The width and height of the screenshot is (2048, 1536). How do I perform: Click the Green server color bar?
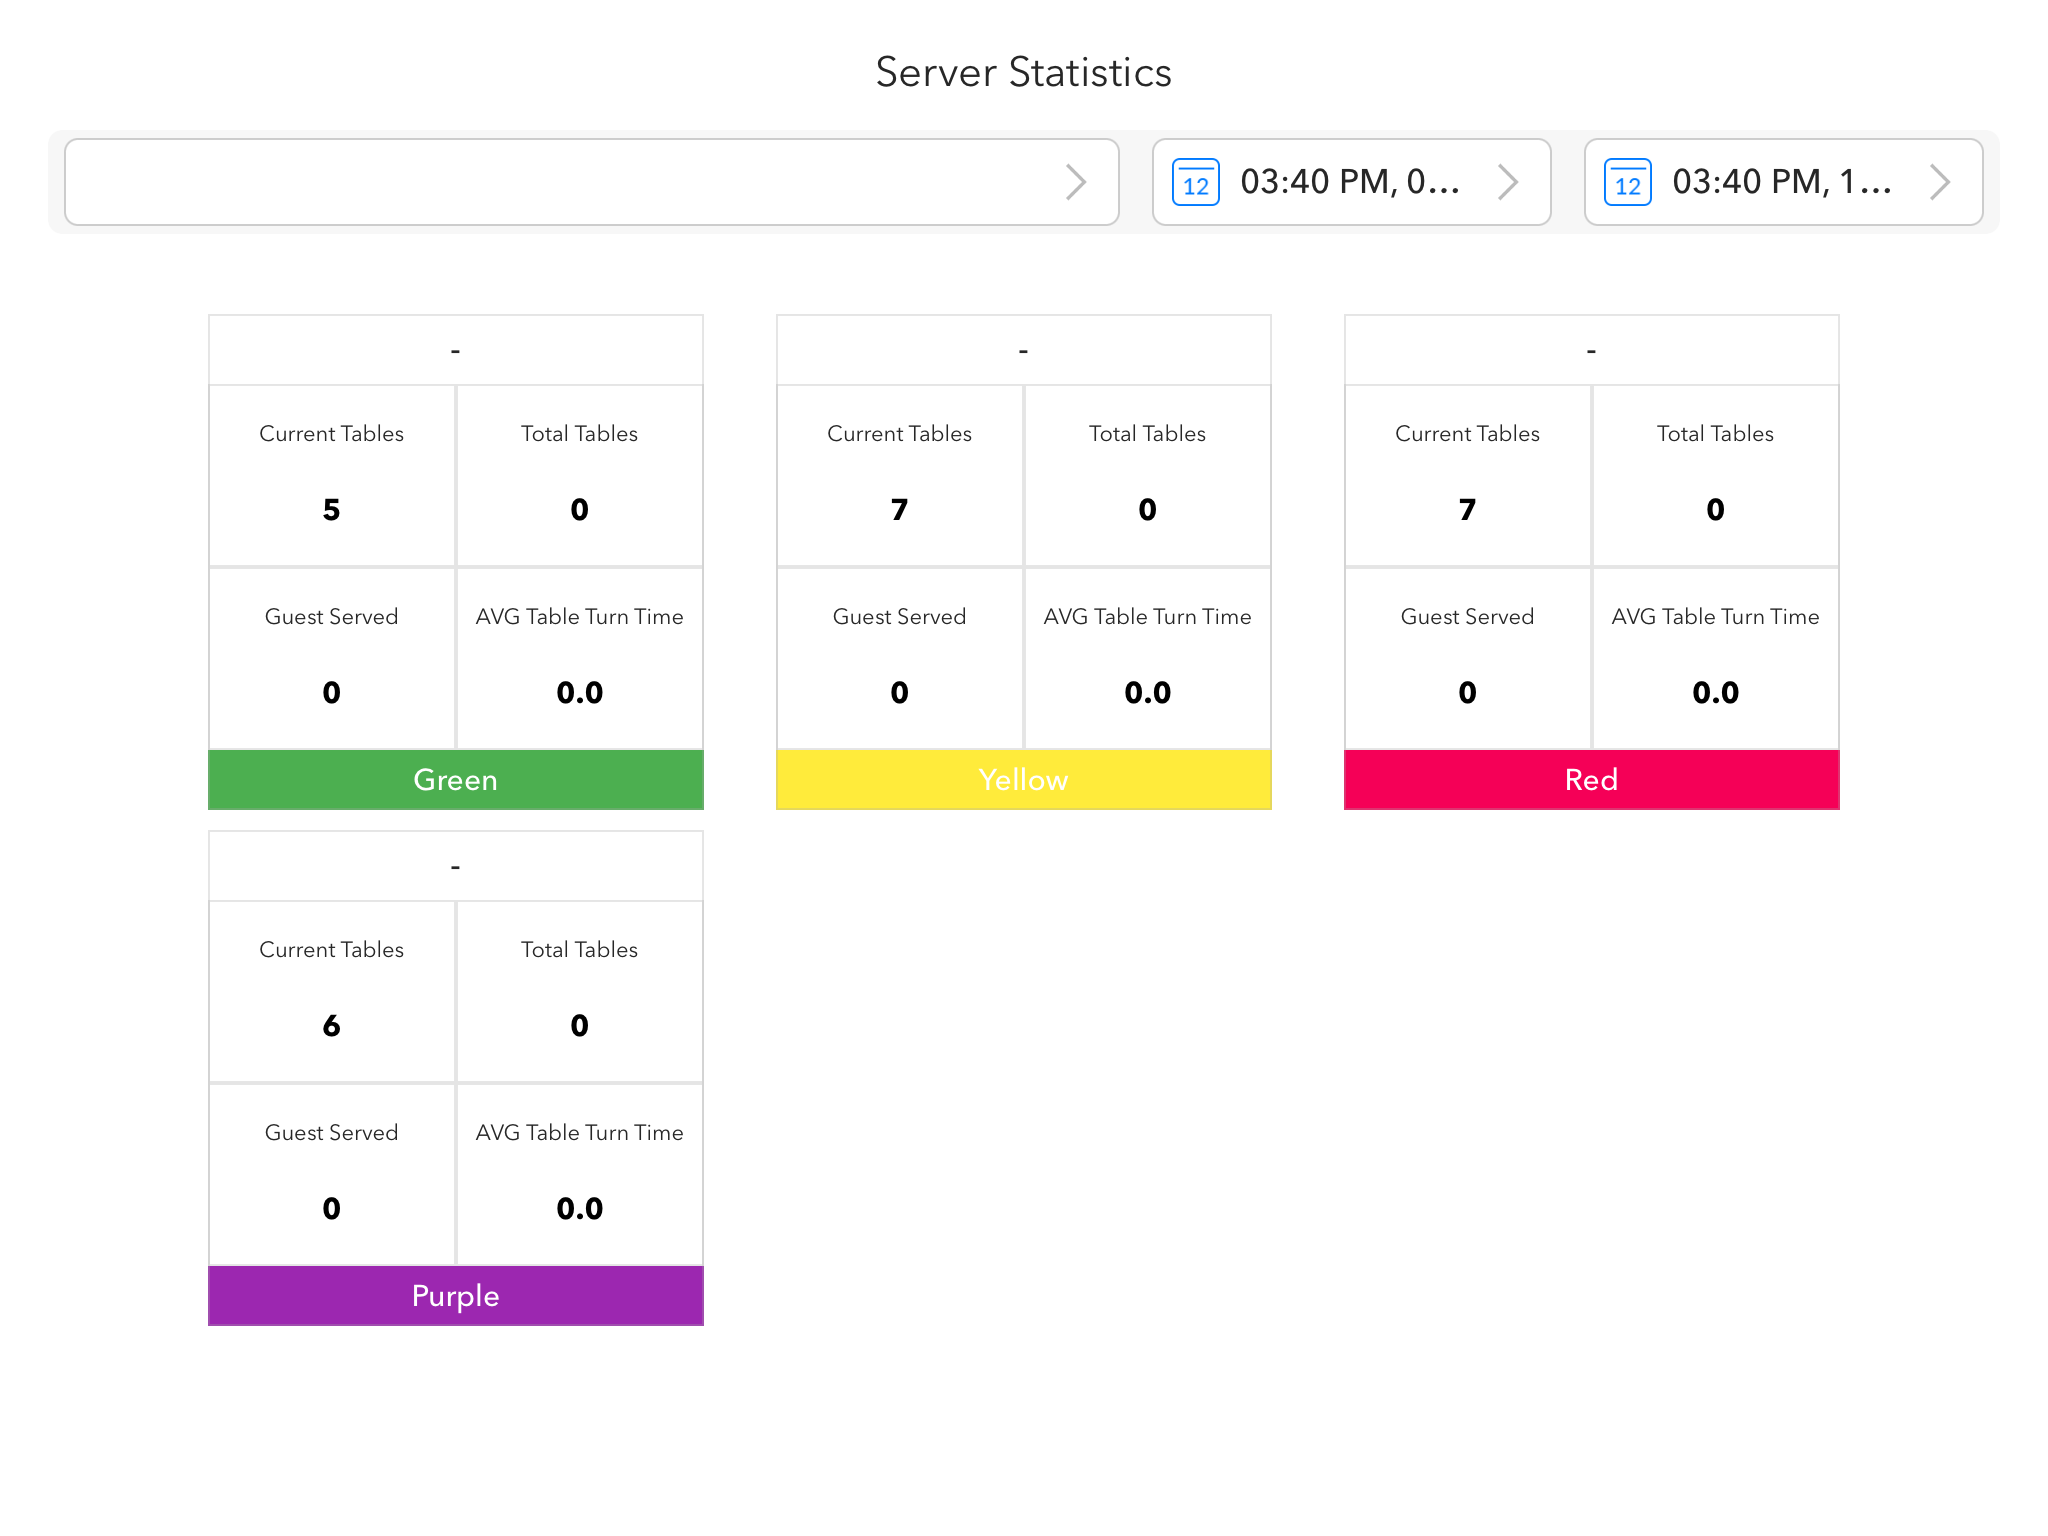[455, 780]
